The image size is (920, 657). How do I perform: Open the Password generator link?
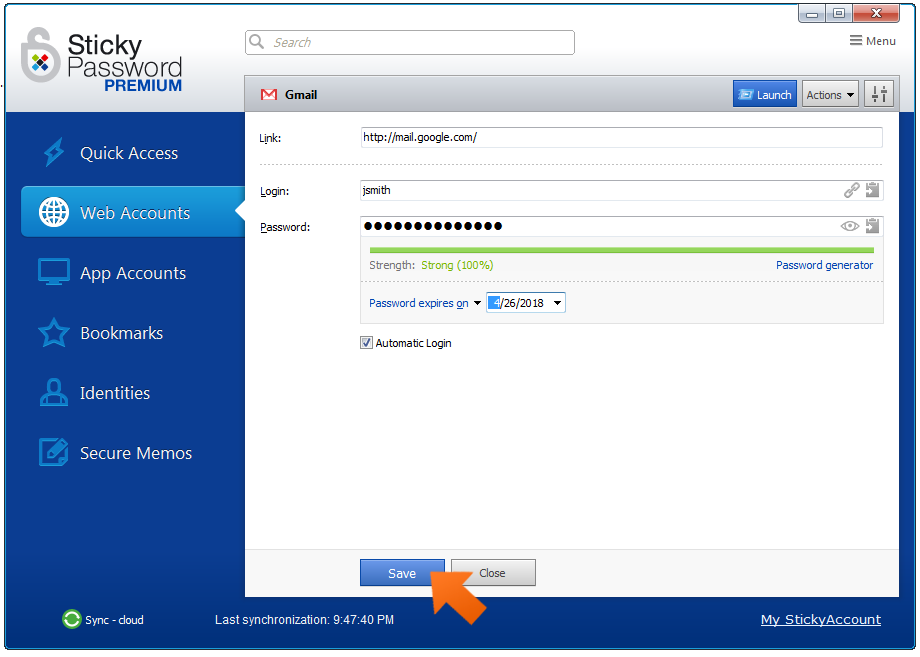point(824,265)
